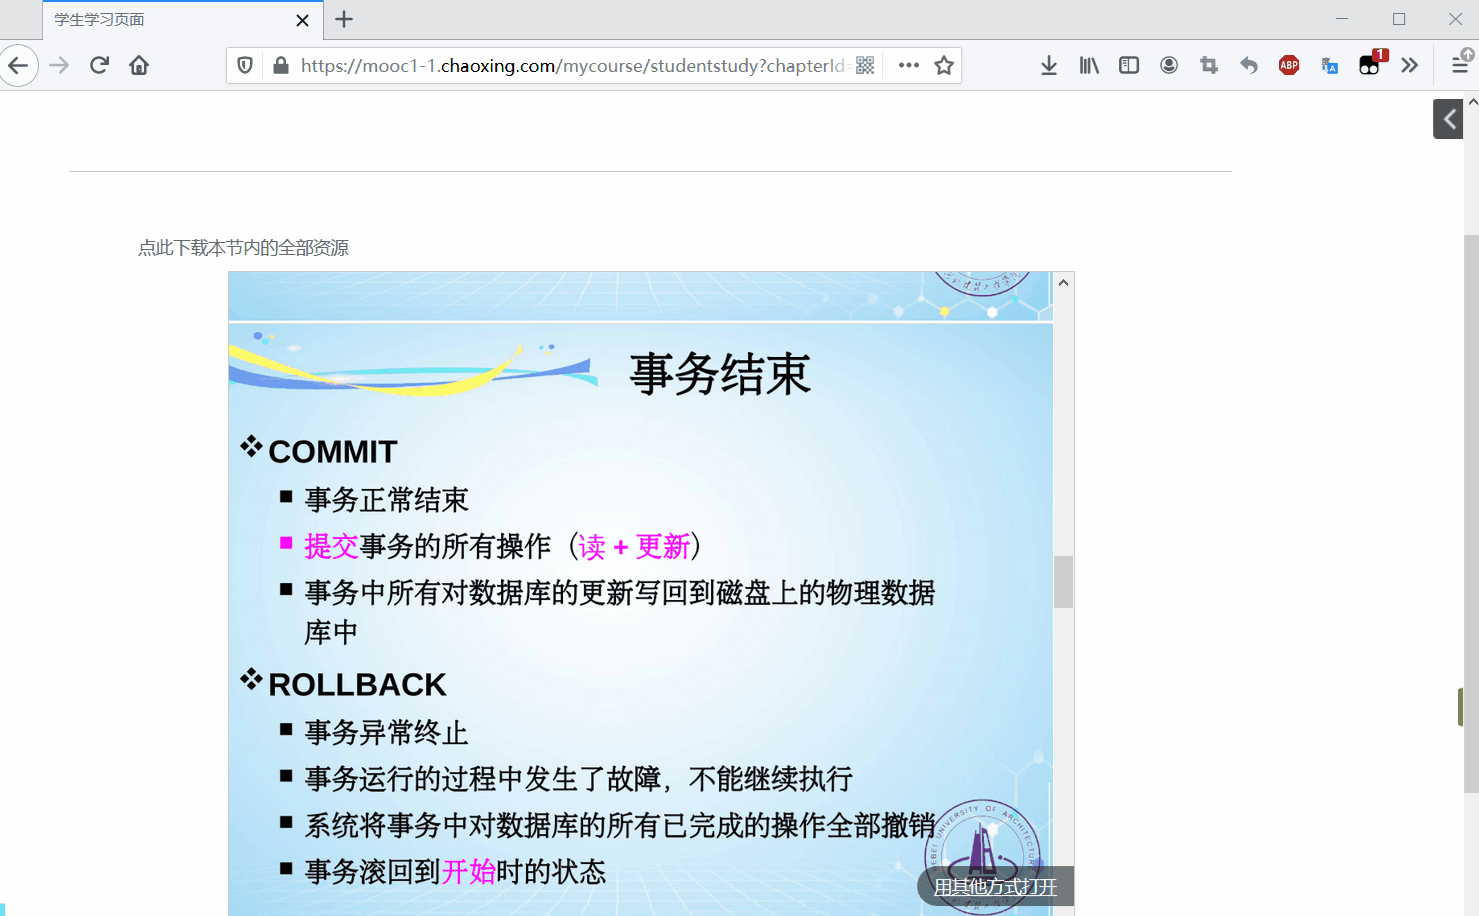Click the slide title 事务结束

(720, 375)
